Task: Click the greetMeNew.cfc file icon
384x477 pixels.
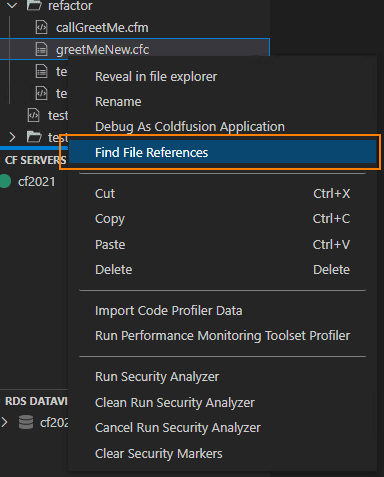Action: coord(41,50)
